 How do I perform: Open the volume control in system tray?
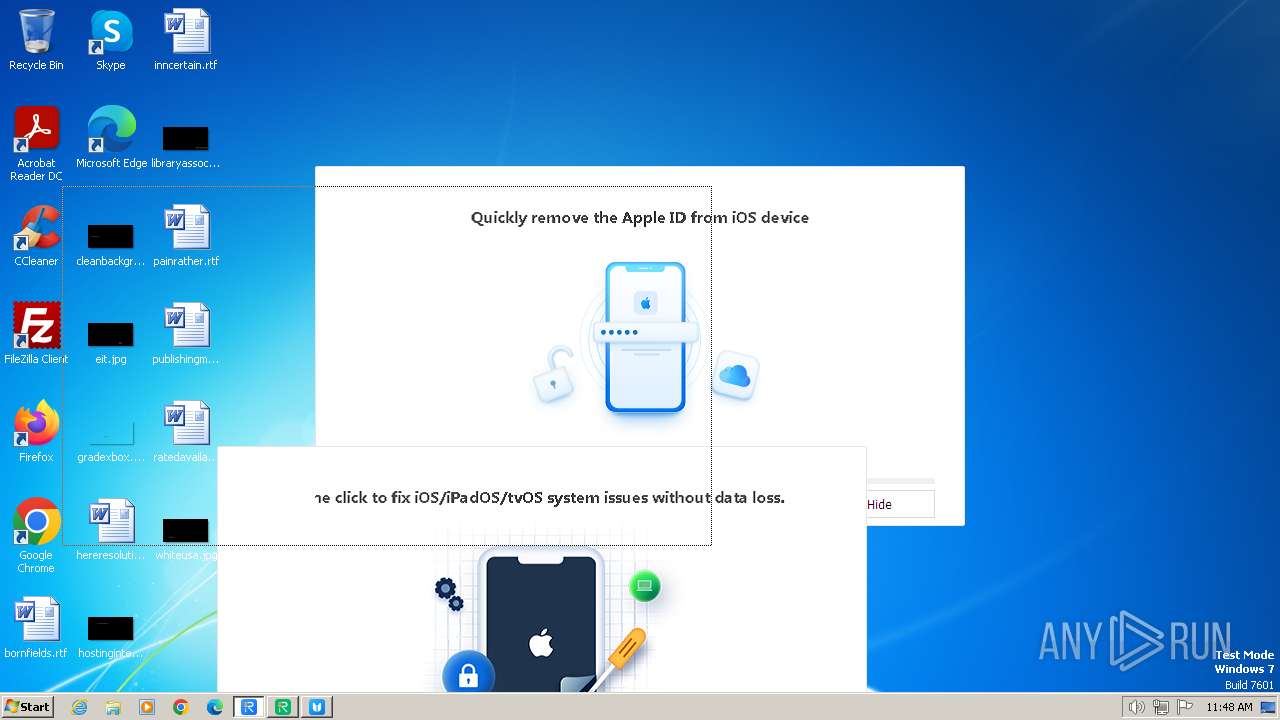(1136, 707)
